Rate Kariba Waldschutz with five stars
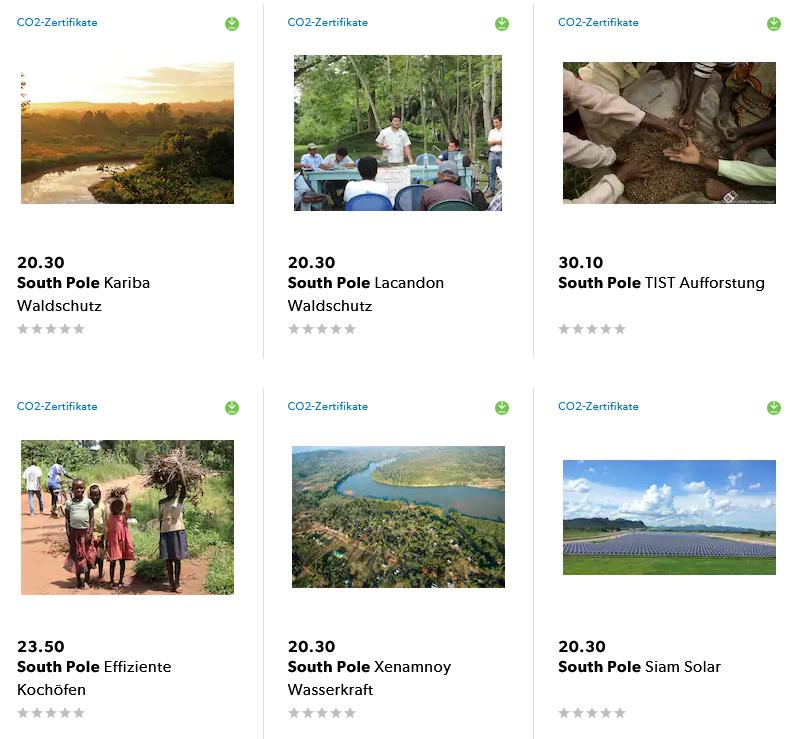 click(x=79, y=329)
